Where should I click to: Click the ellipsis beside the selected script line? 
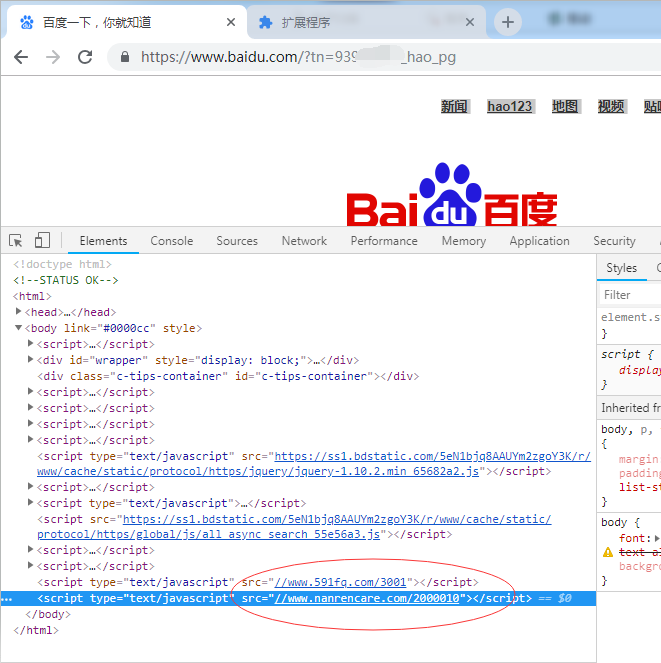click(x=8, y=598)
